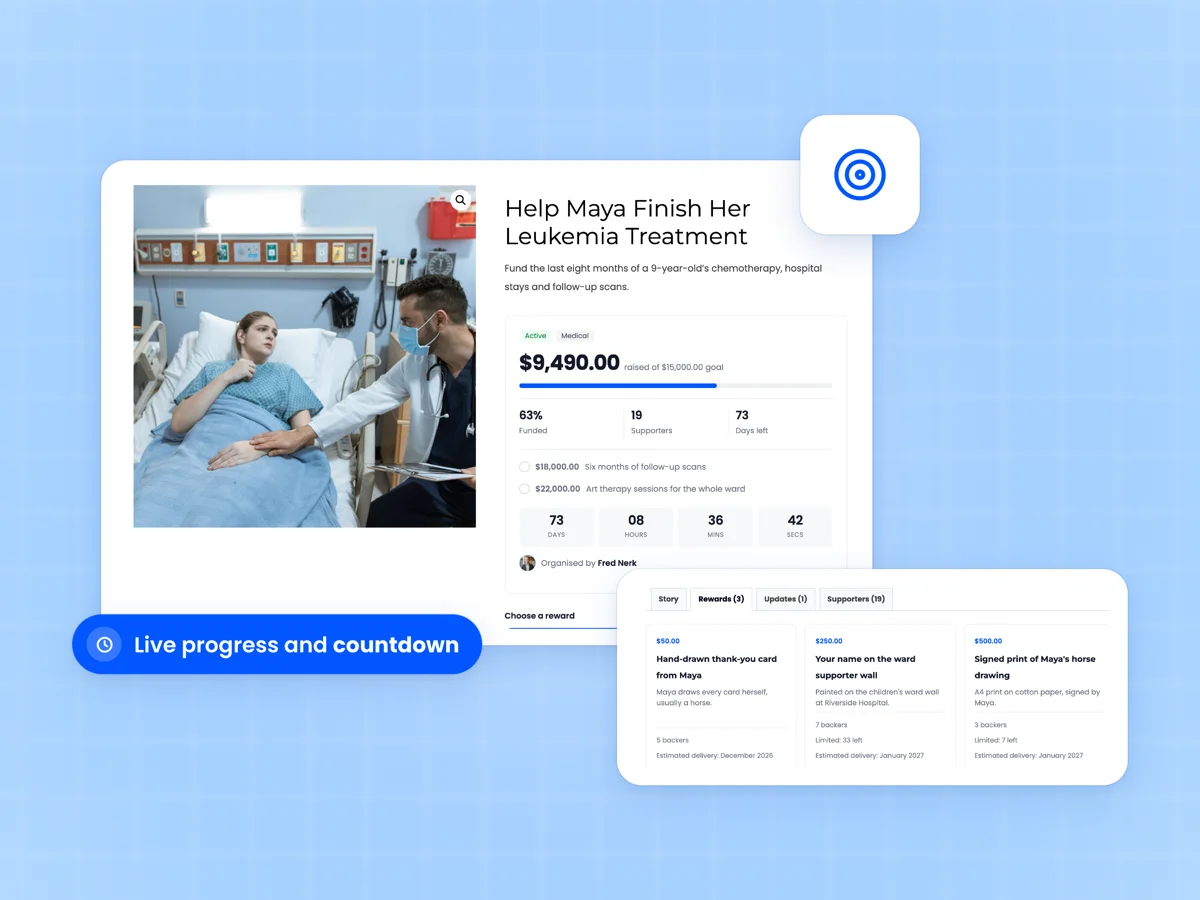The image size is (1200, 900).
Task: Click the clock icon in blue banner
Action: (x=104, y=645)
